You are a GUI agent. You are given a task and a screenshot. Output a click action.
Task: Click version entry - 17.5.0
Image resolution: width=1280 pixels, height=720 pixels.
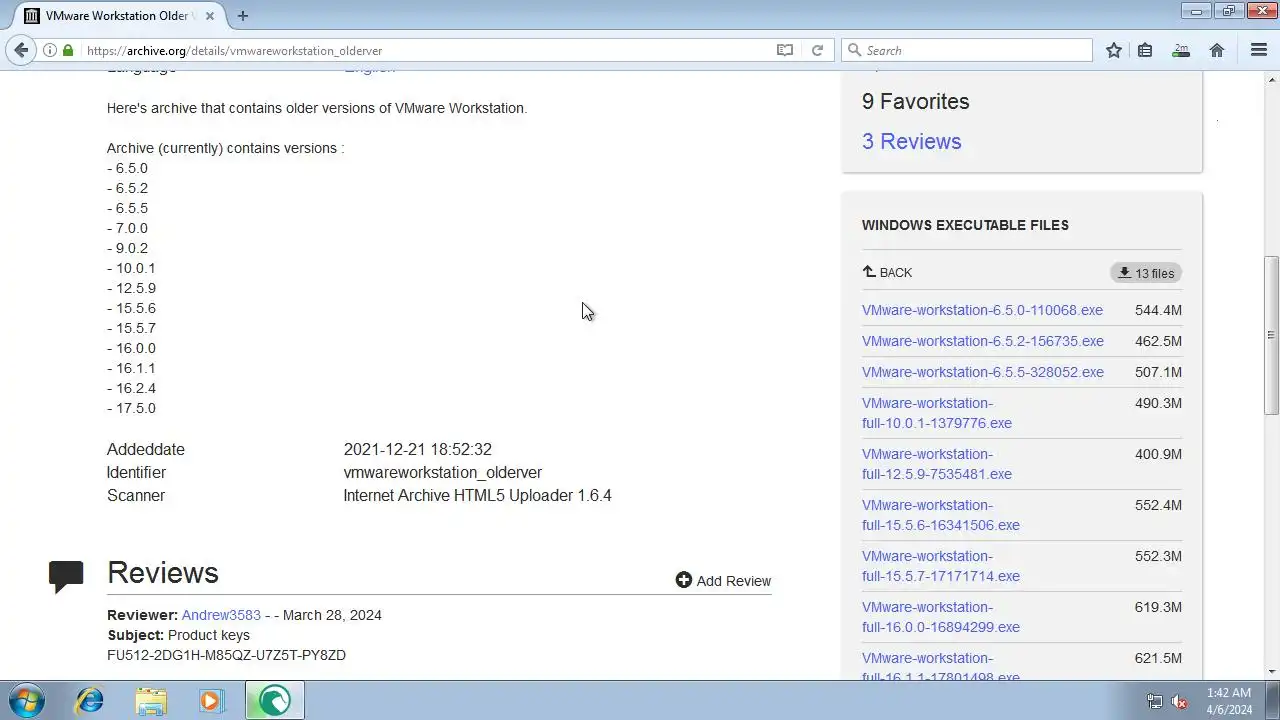pos(131,408)
